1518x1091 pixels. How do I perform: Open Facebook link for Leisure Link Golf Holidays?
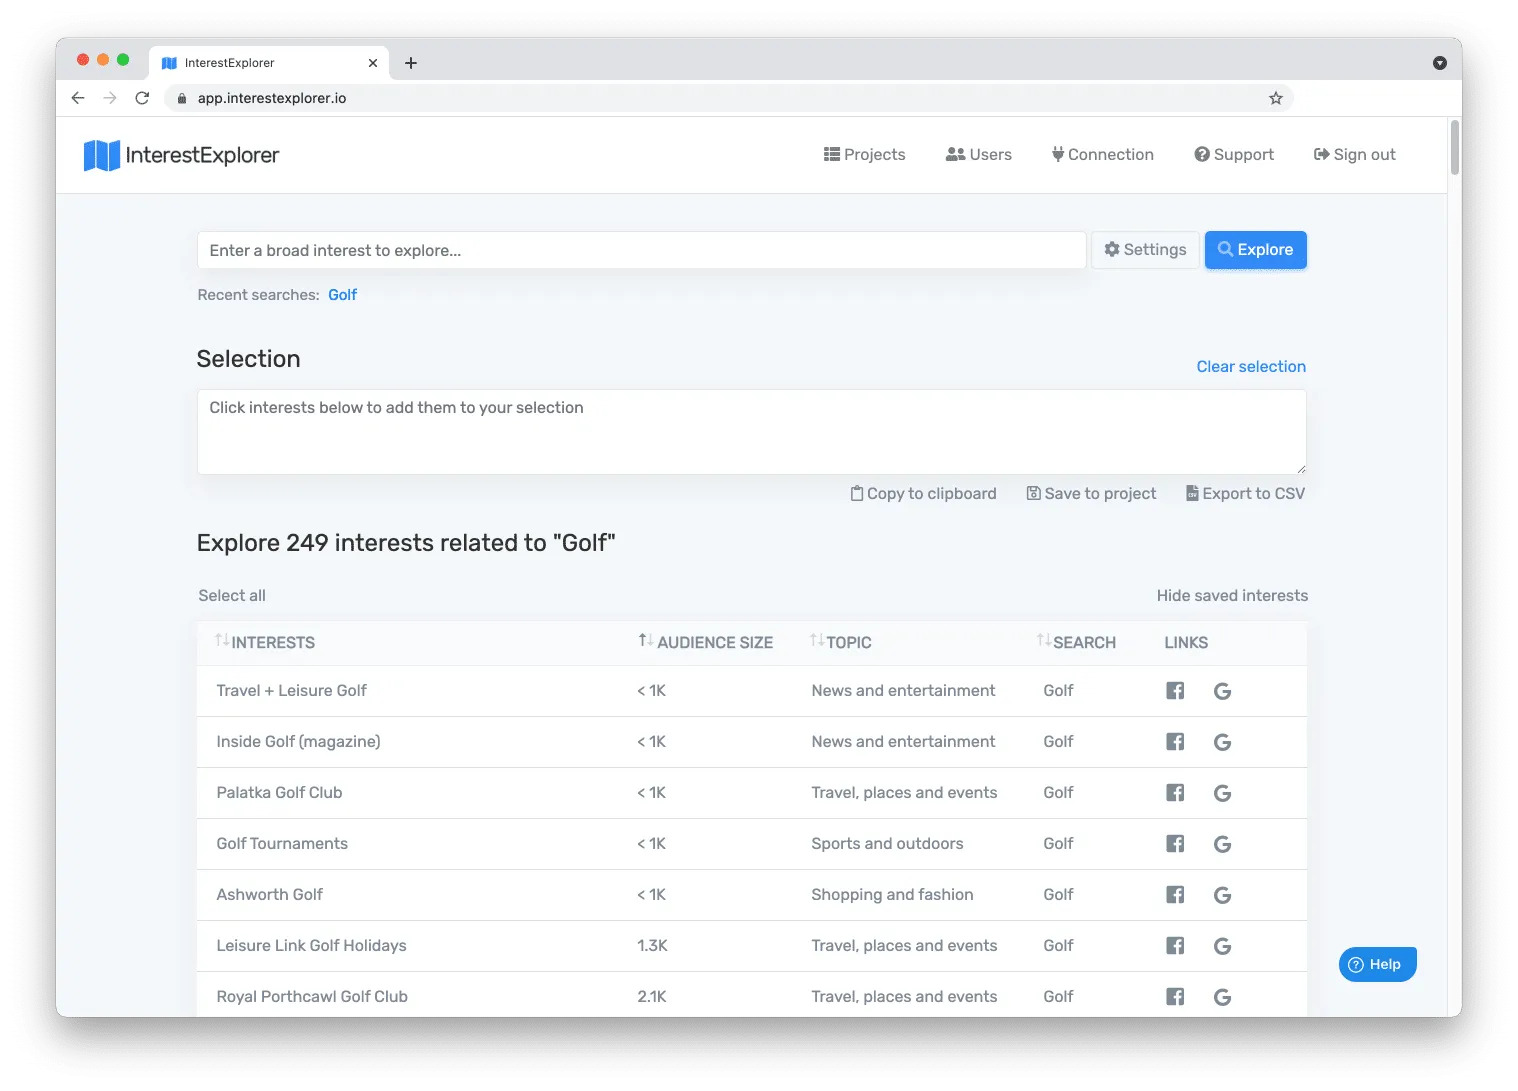(x=1175, y=946)
